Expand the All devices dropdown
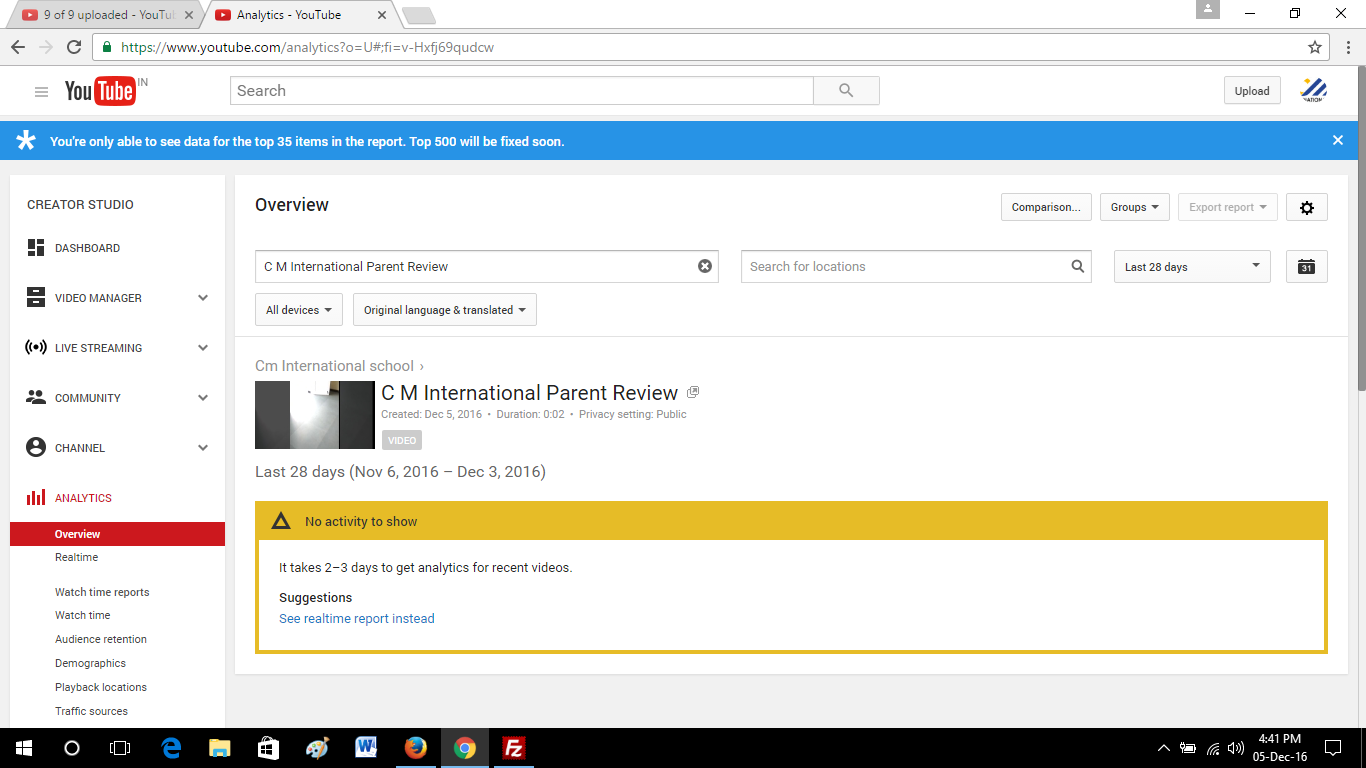Viewport: 1366px width, 768px height. [x=298, y=310]
